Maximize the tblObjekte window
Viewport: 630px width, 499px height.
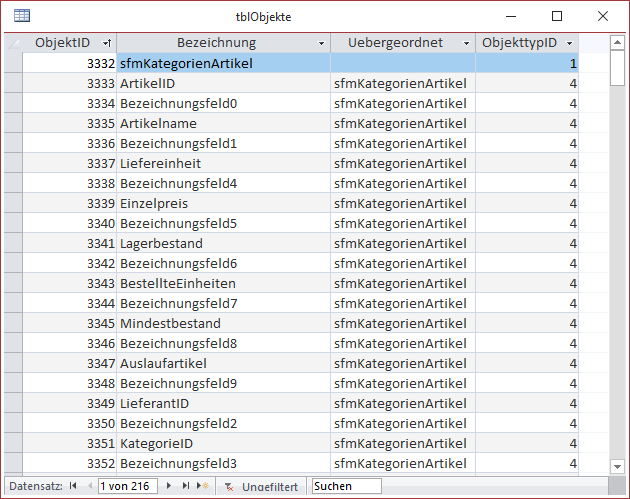click(557, 16)
